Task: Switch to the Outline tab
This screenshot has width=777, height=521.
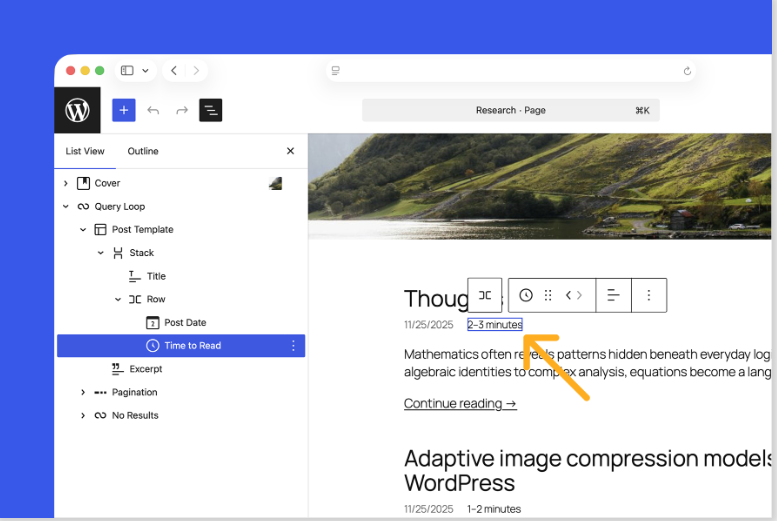Action: coord(143,151)
